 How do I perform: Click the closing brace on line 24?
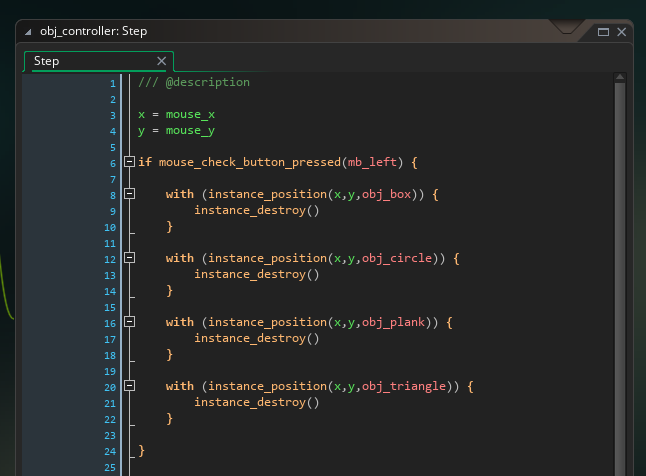click(x=141, y=450)
